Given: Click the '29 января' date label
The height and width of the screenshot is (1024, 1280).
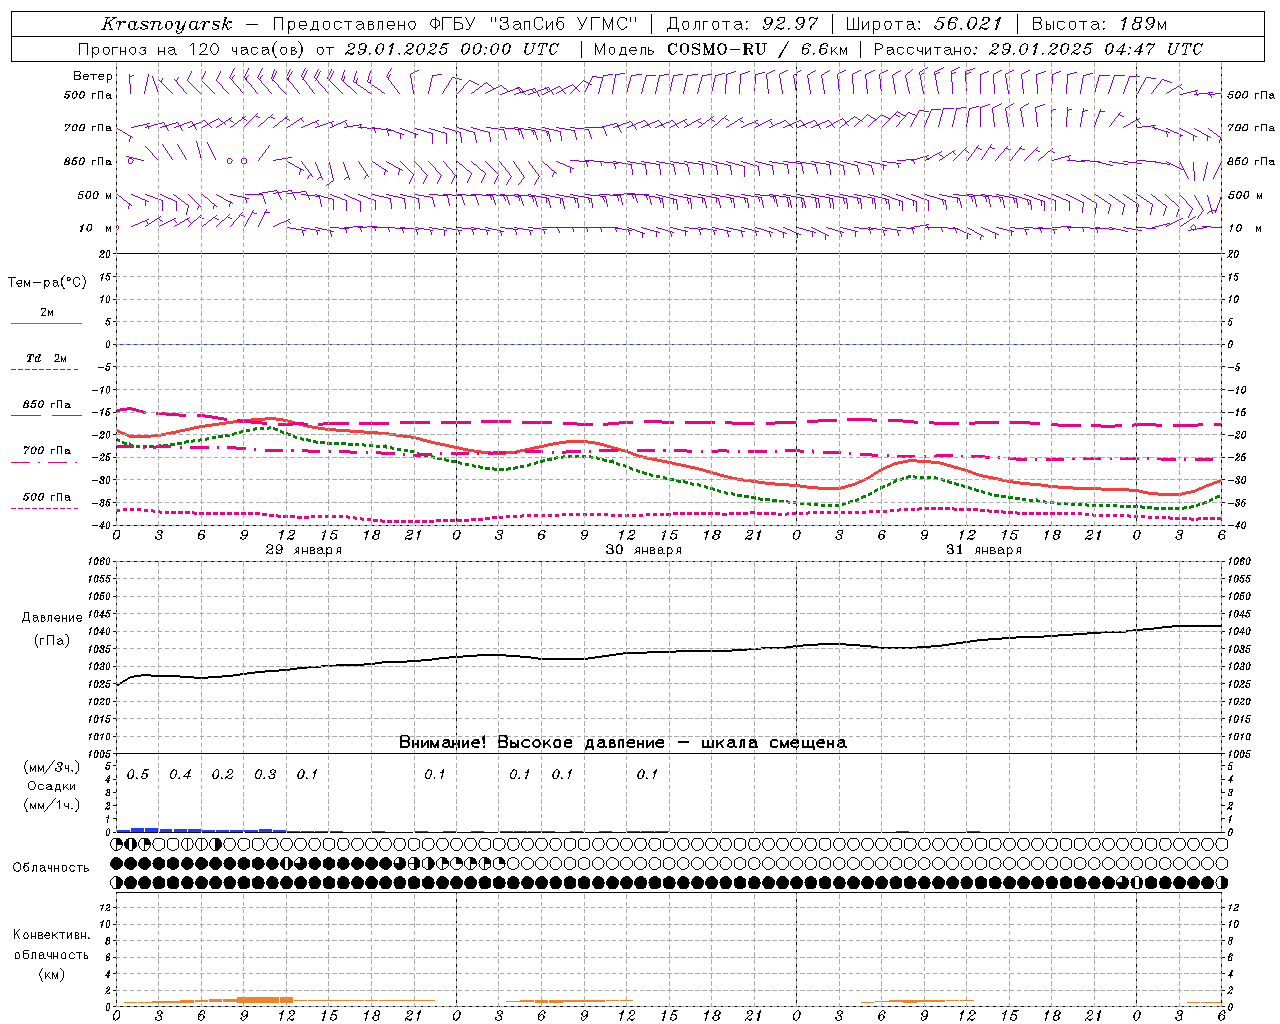Looking at the screenshot, I should (x=304, y=550).
